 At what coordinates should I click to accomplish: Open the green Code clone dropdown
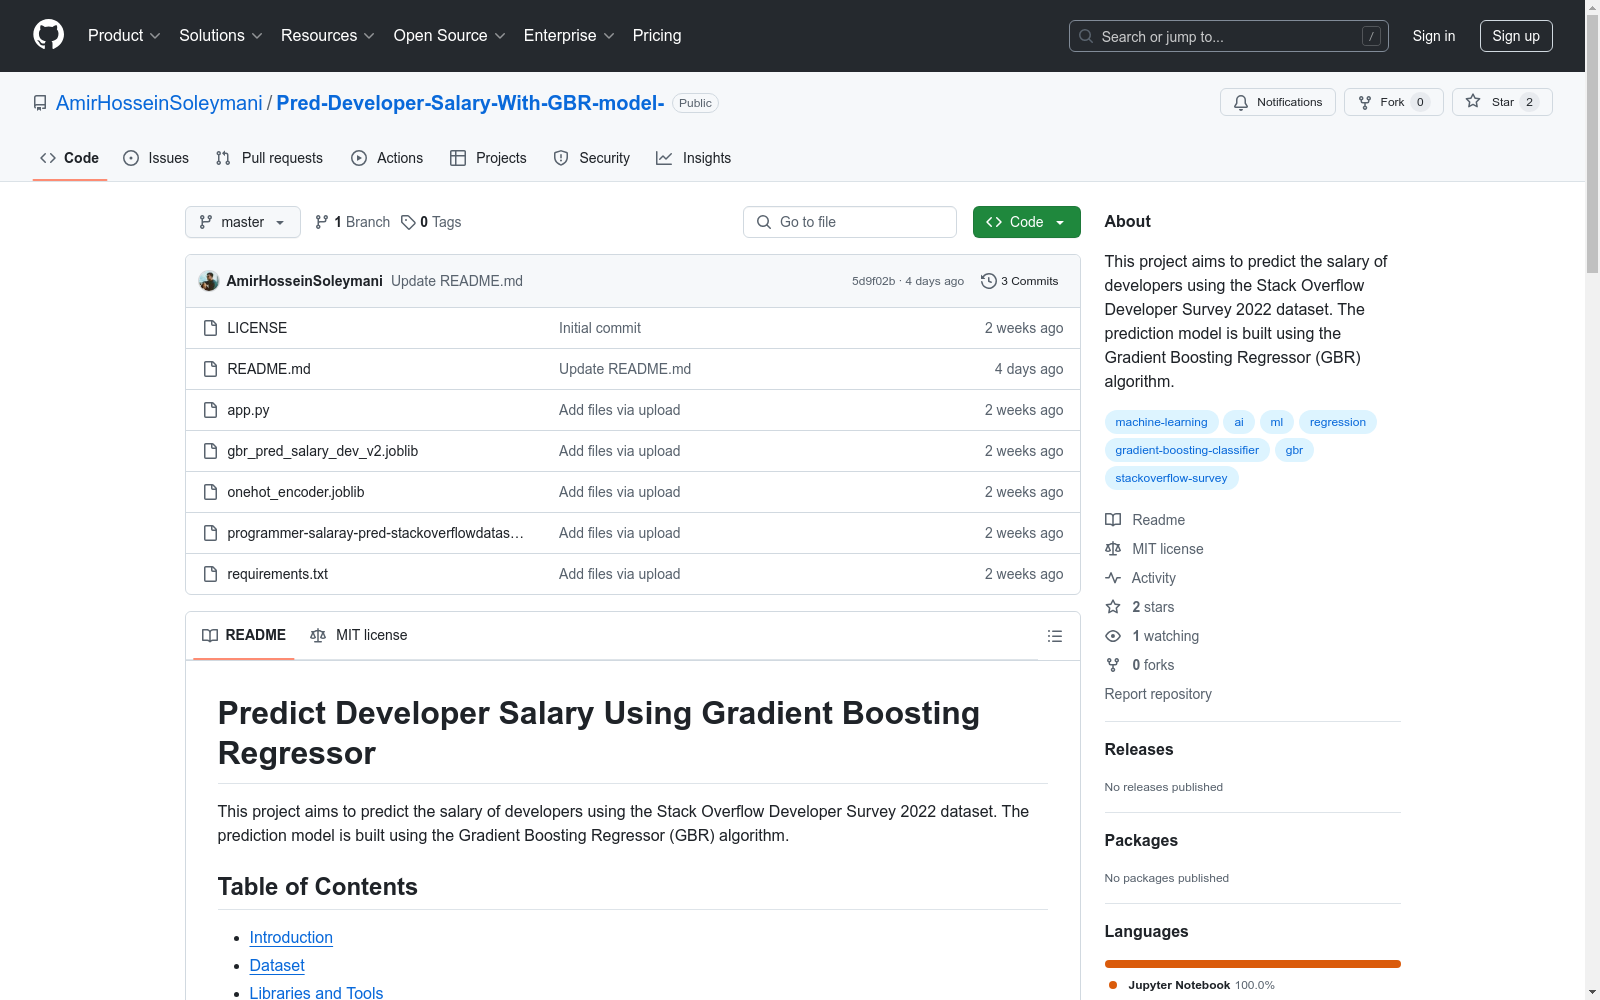tap(1027, 222)
